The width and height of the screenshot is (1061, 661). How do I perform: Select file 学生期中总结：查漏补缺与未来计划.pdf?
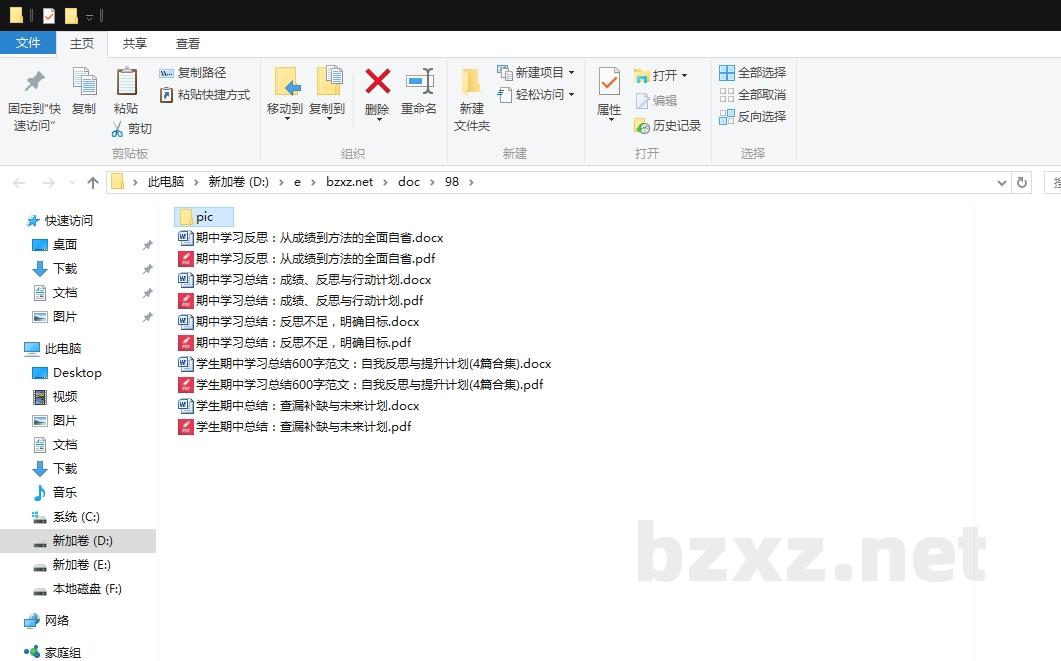coord(303,427)
